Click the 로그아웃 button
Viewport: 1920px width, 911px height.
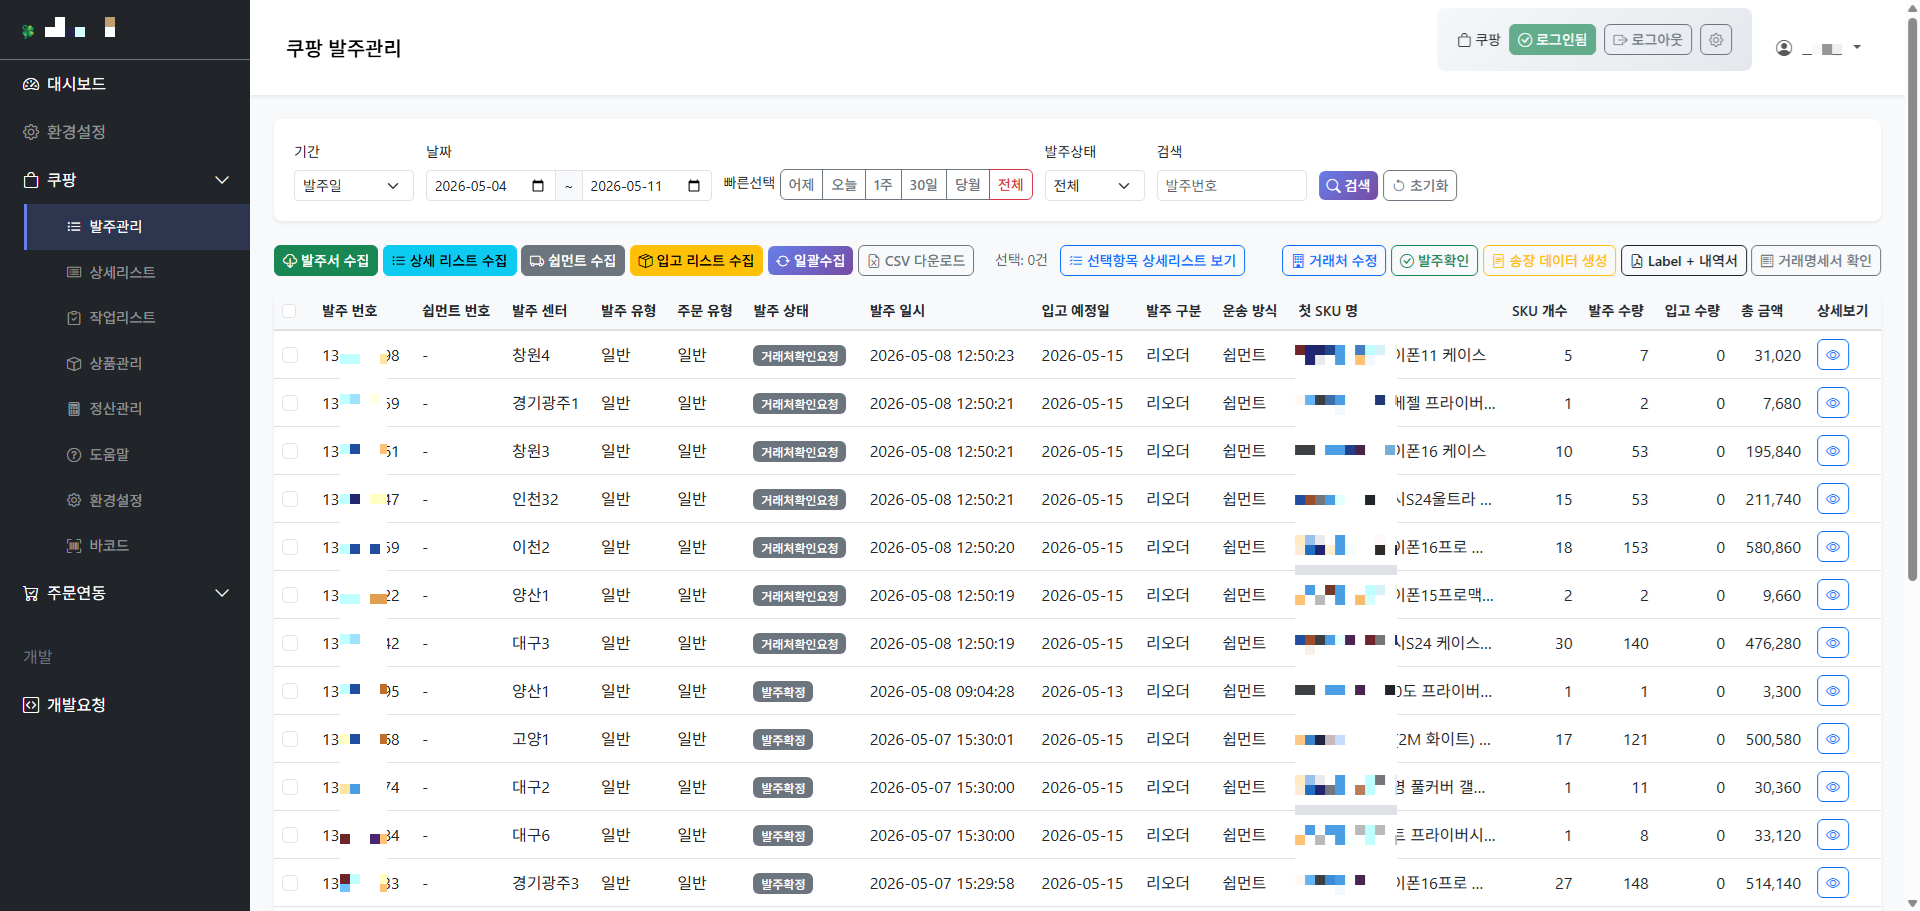click(x=1648, y=40)
